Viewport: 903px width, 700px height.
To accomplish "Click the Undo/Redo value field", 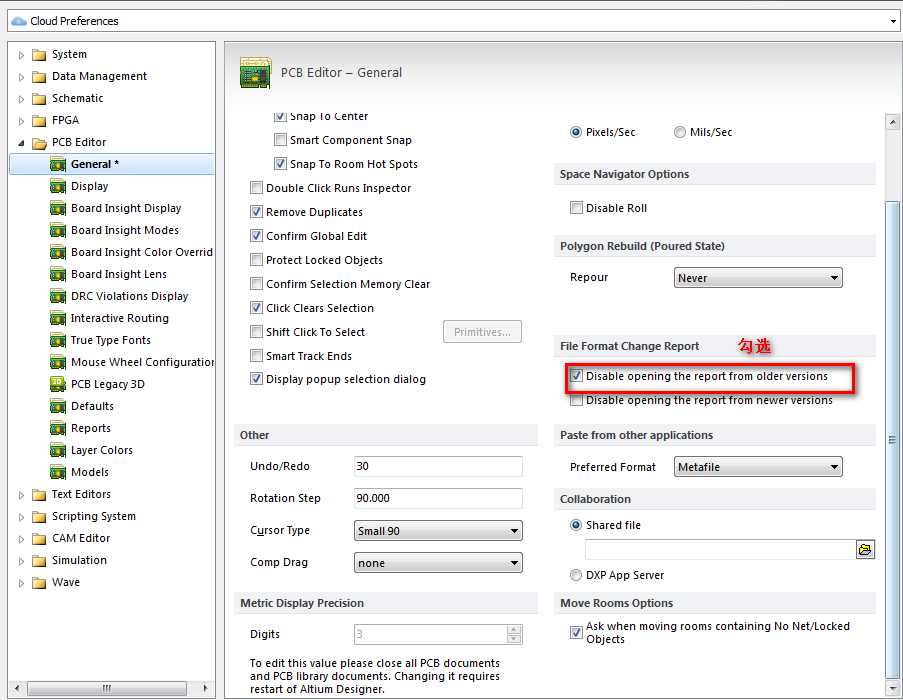I will (x=438, y=467).
